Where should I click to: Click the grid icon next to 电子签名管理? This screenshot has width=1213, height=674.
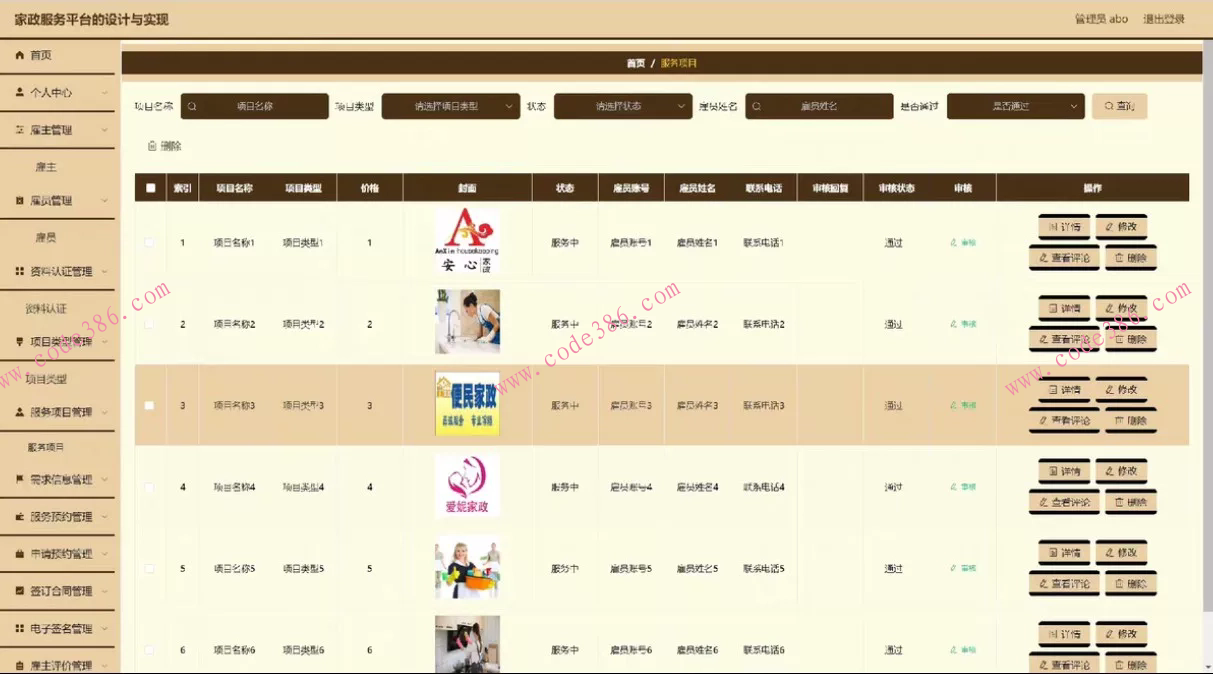pos(20,629)
